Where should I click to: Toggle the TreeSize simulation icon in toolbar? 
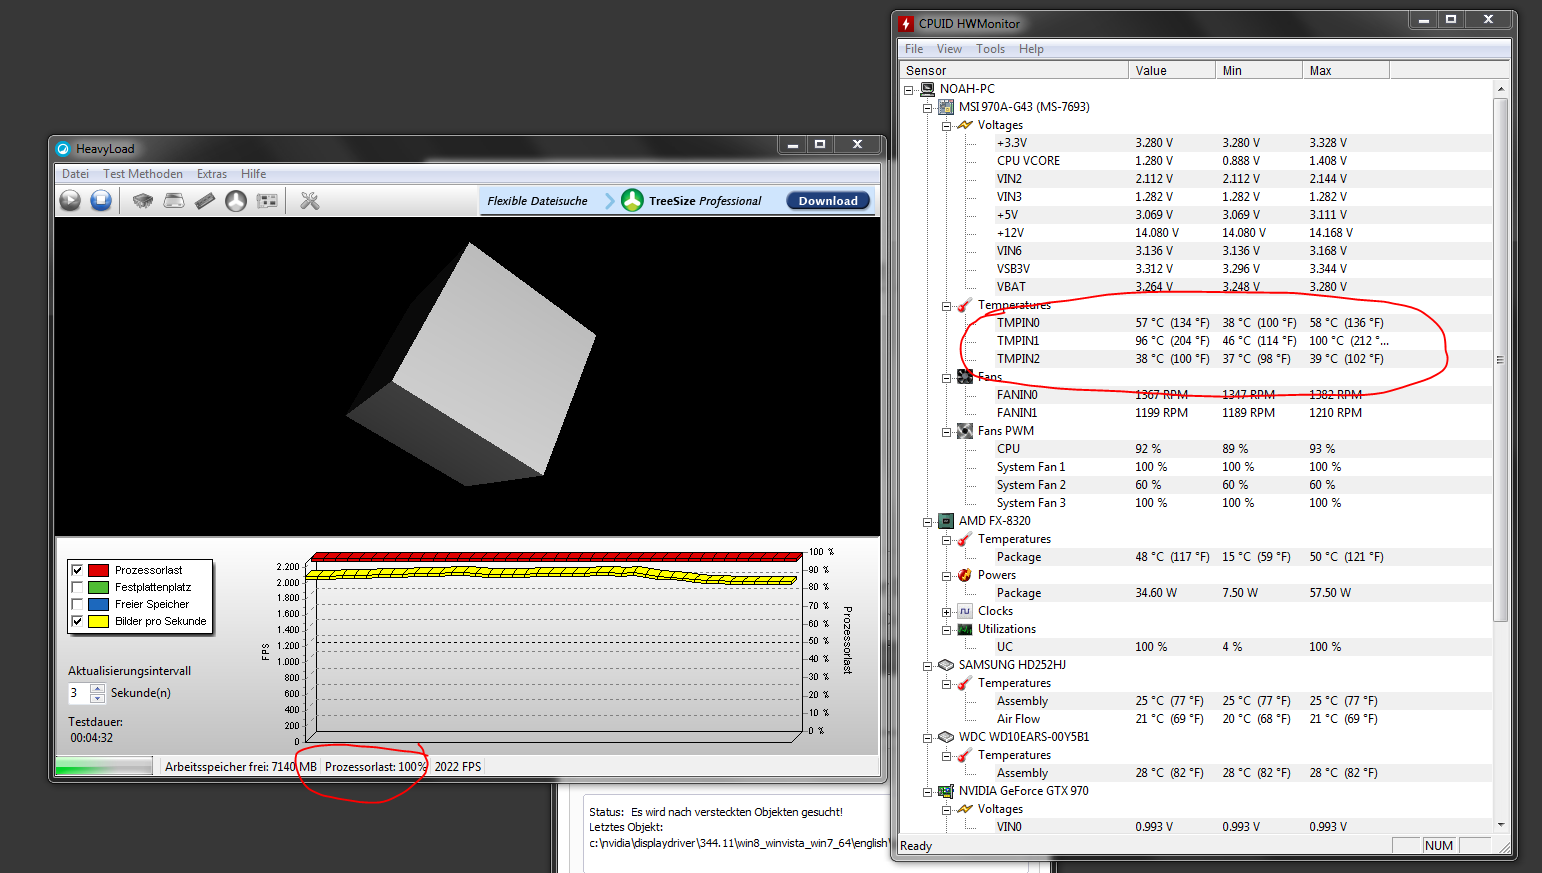(x=236, y=201)
